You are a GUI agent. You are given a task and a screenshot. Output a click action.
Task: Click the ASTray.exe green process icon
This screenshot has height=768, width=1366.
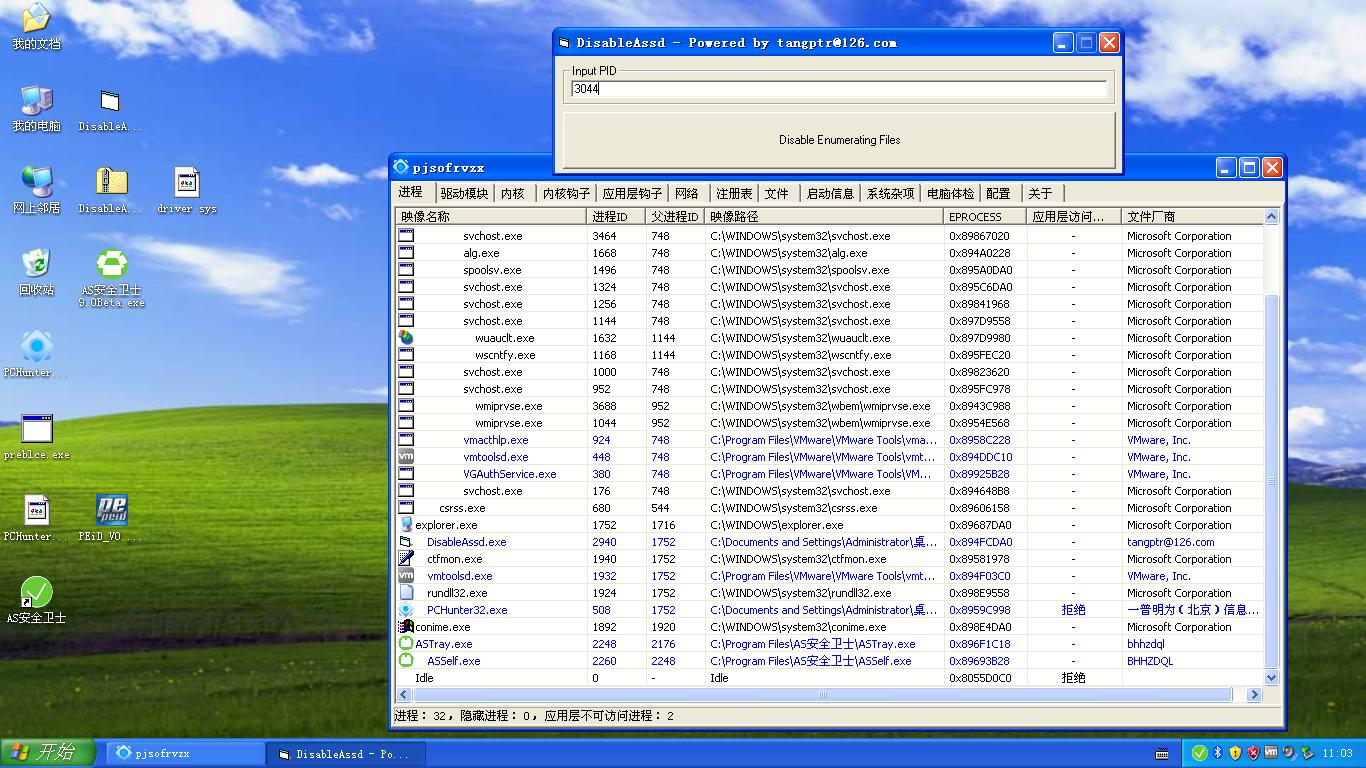pyautogui.click(x=406, y=644)
